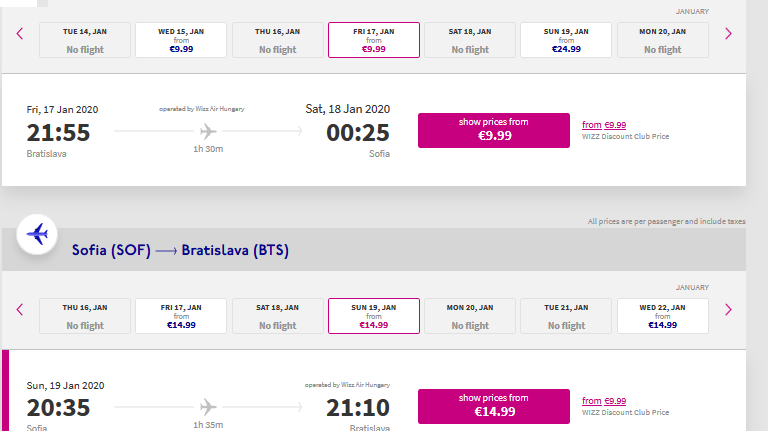
Task: Choose SUN 19, JAN return date tile
Action: pos(374,316)
